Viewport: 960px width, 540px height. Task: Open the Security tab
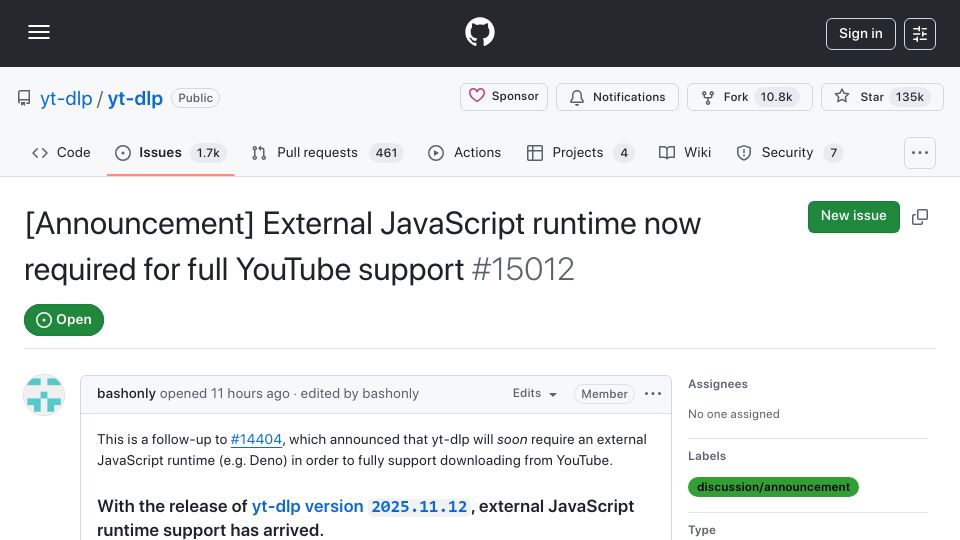[790, 152]
